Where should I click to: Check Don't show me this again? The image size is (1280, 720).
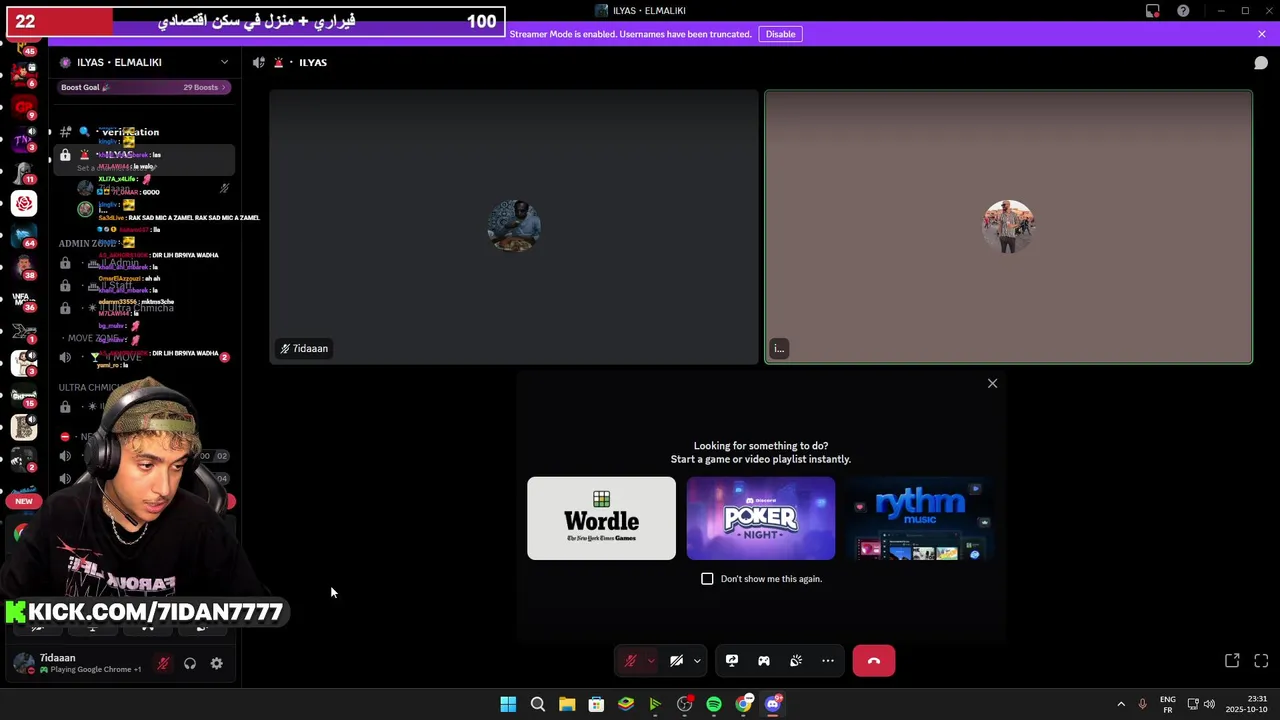[x=707, y=579]
